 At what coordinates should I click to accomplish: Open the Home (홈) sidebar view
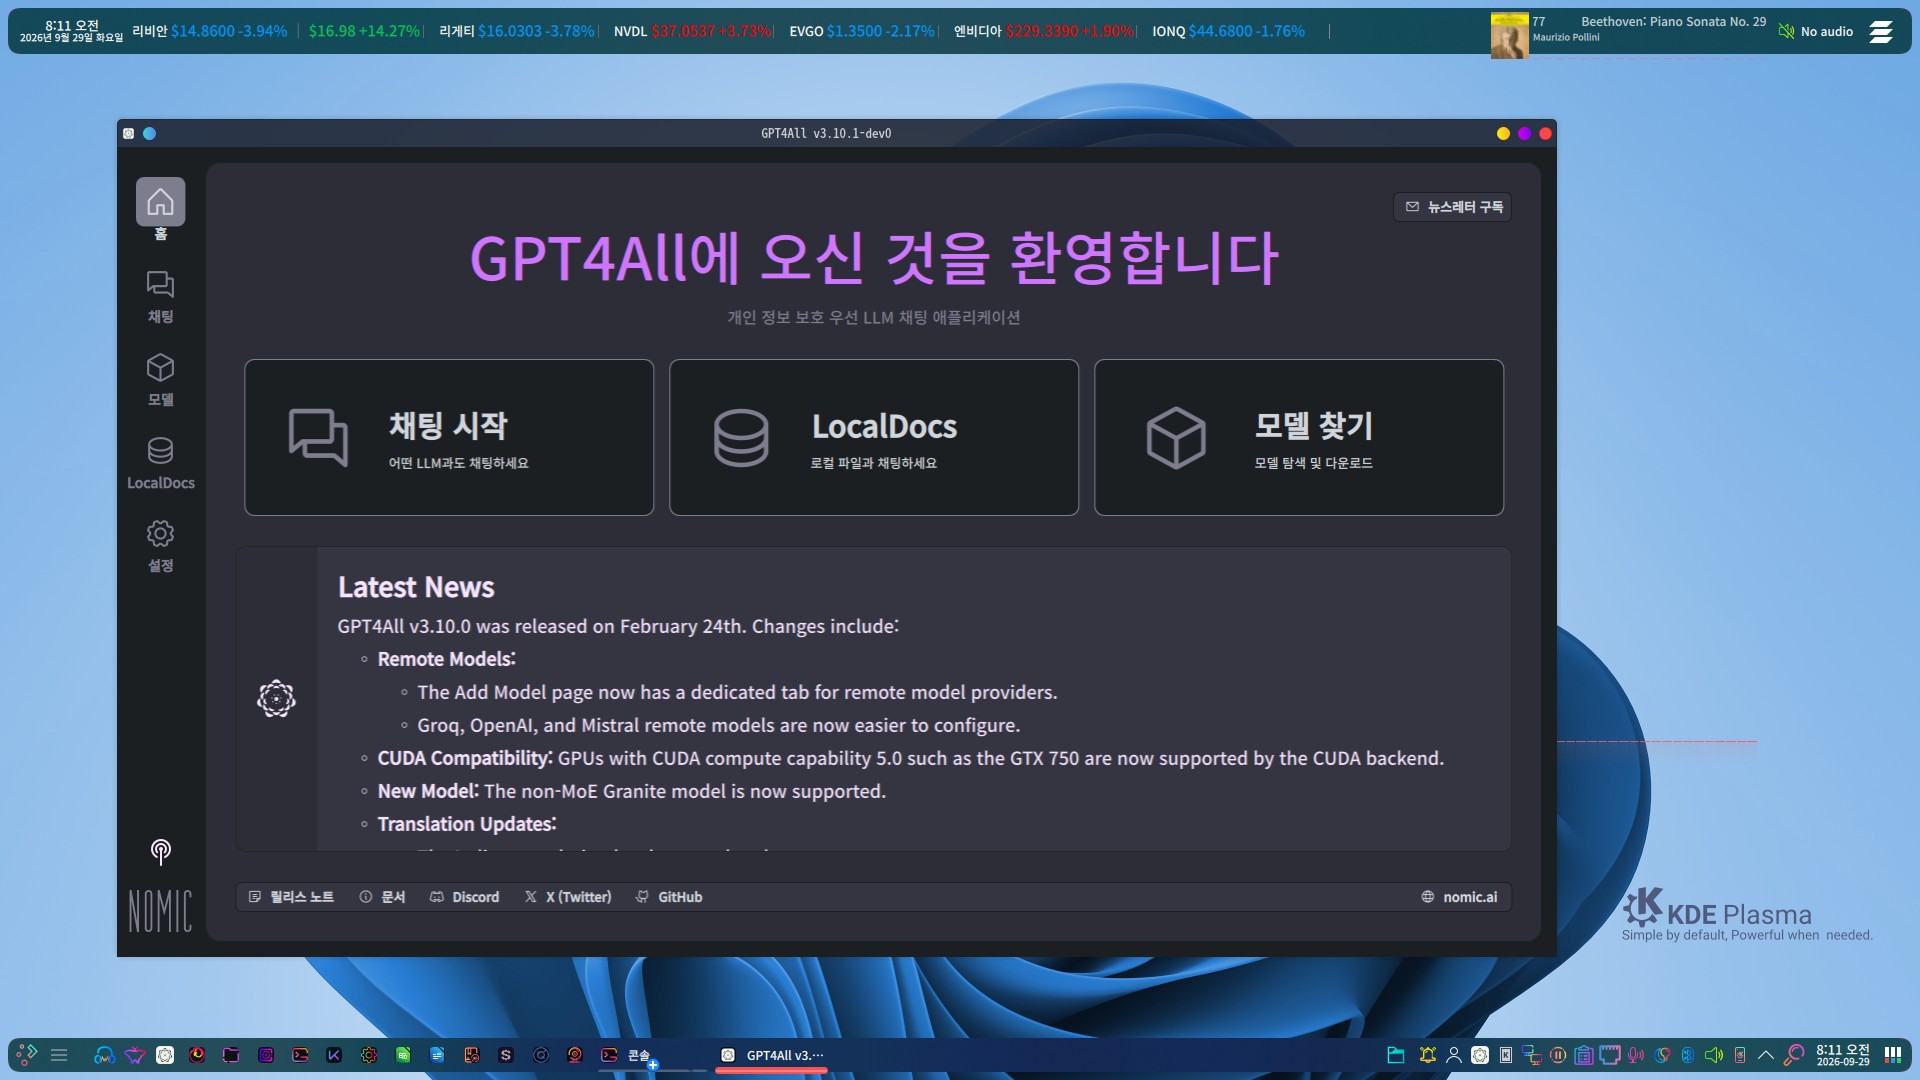click(160, 210)
